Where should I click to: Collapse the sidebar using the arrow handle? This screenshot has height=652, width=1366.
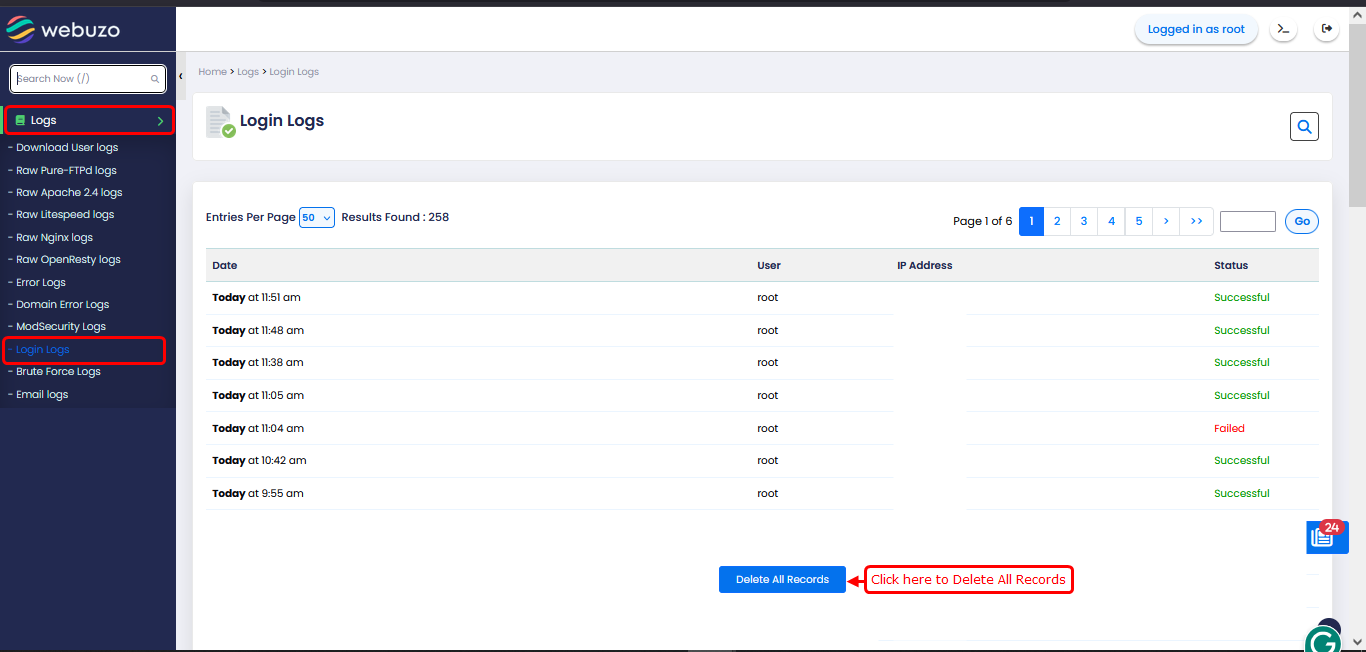coord(181,76)
